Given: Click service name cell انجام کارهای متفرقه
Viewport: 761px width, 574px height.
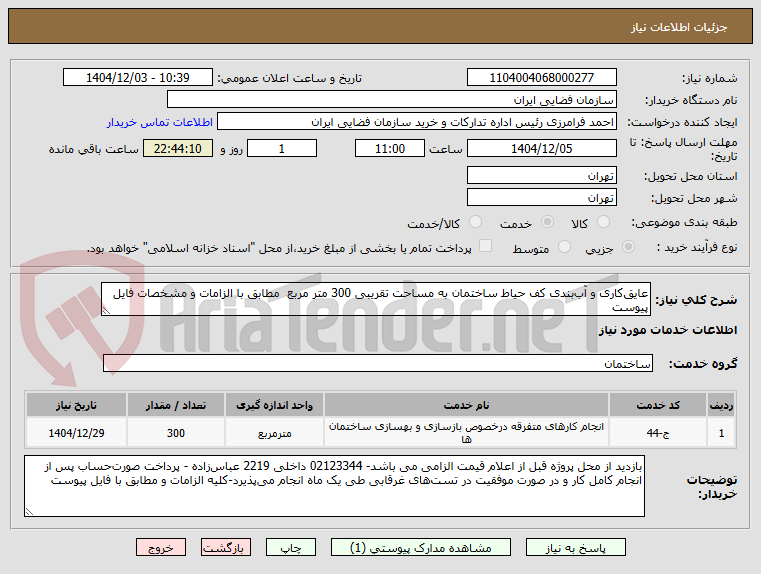Looking at the screenshot, I should click(x=466, y=433).
